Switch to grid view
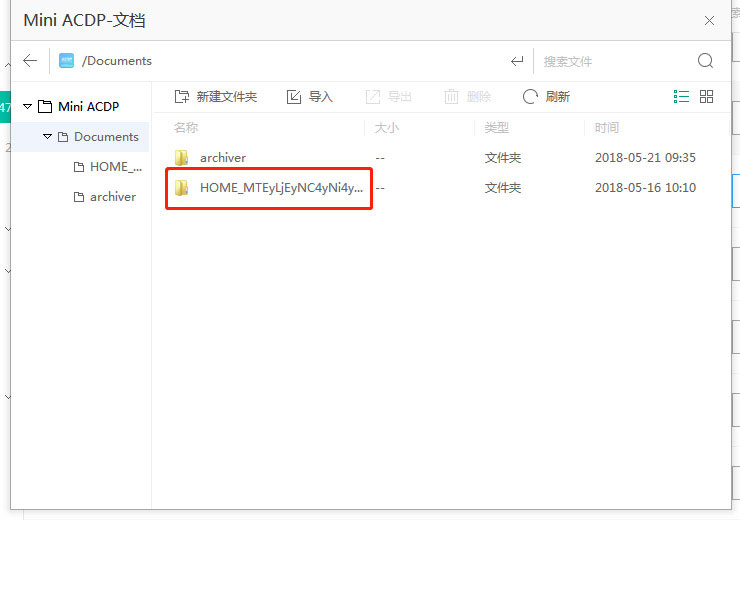Viewport: 740px width, 600px height. click(x=706, y=96)
